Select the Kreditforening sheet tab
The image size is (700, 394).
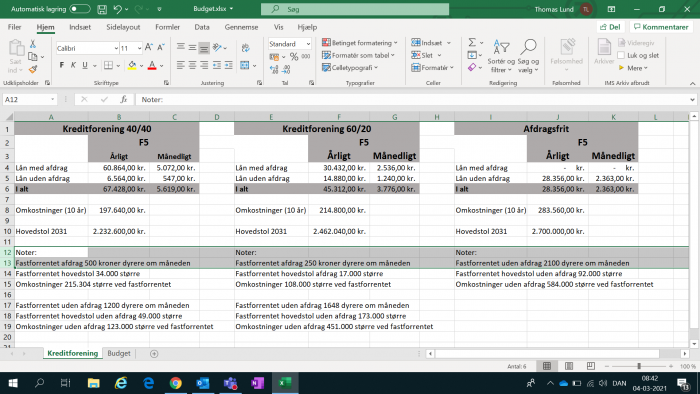click(72, 353)
